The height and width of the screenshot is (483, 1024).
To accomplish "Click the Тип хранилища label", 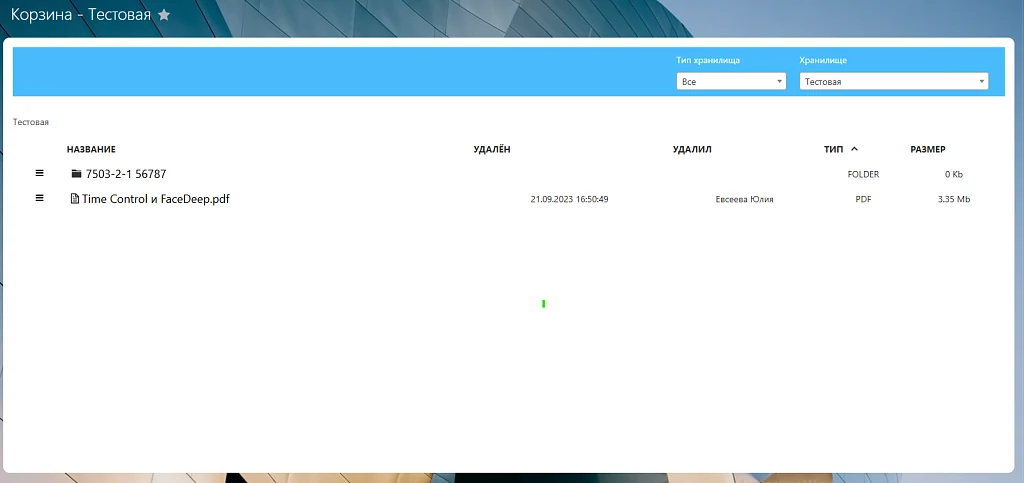I will point(708,60).
